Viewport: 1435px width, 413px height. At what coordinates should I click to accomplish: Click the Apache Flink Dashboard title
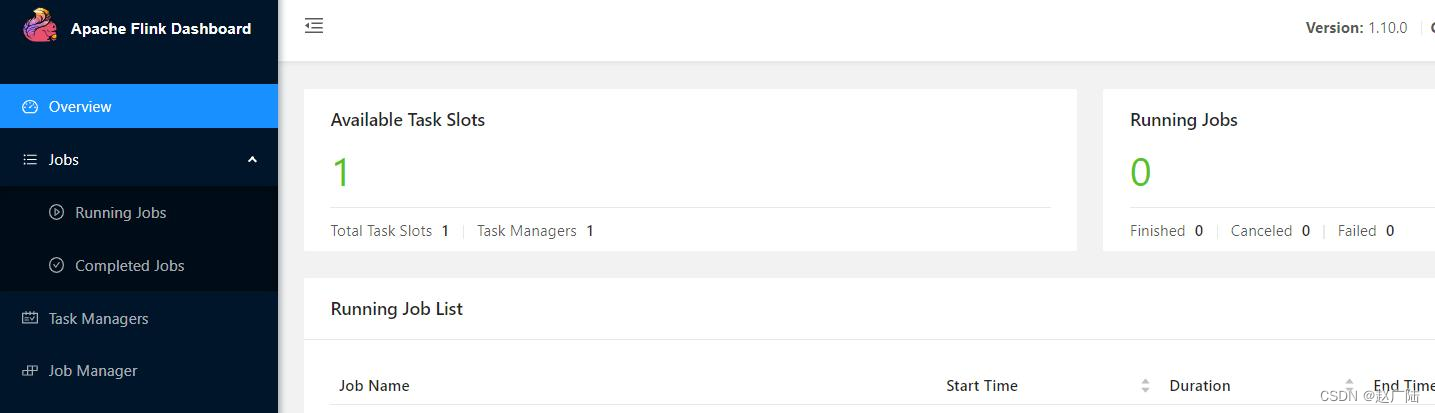tap(161, 29)
